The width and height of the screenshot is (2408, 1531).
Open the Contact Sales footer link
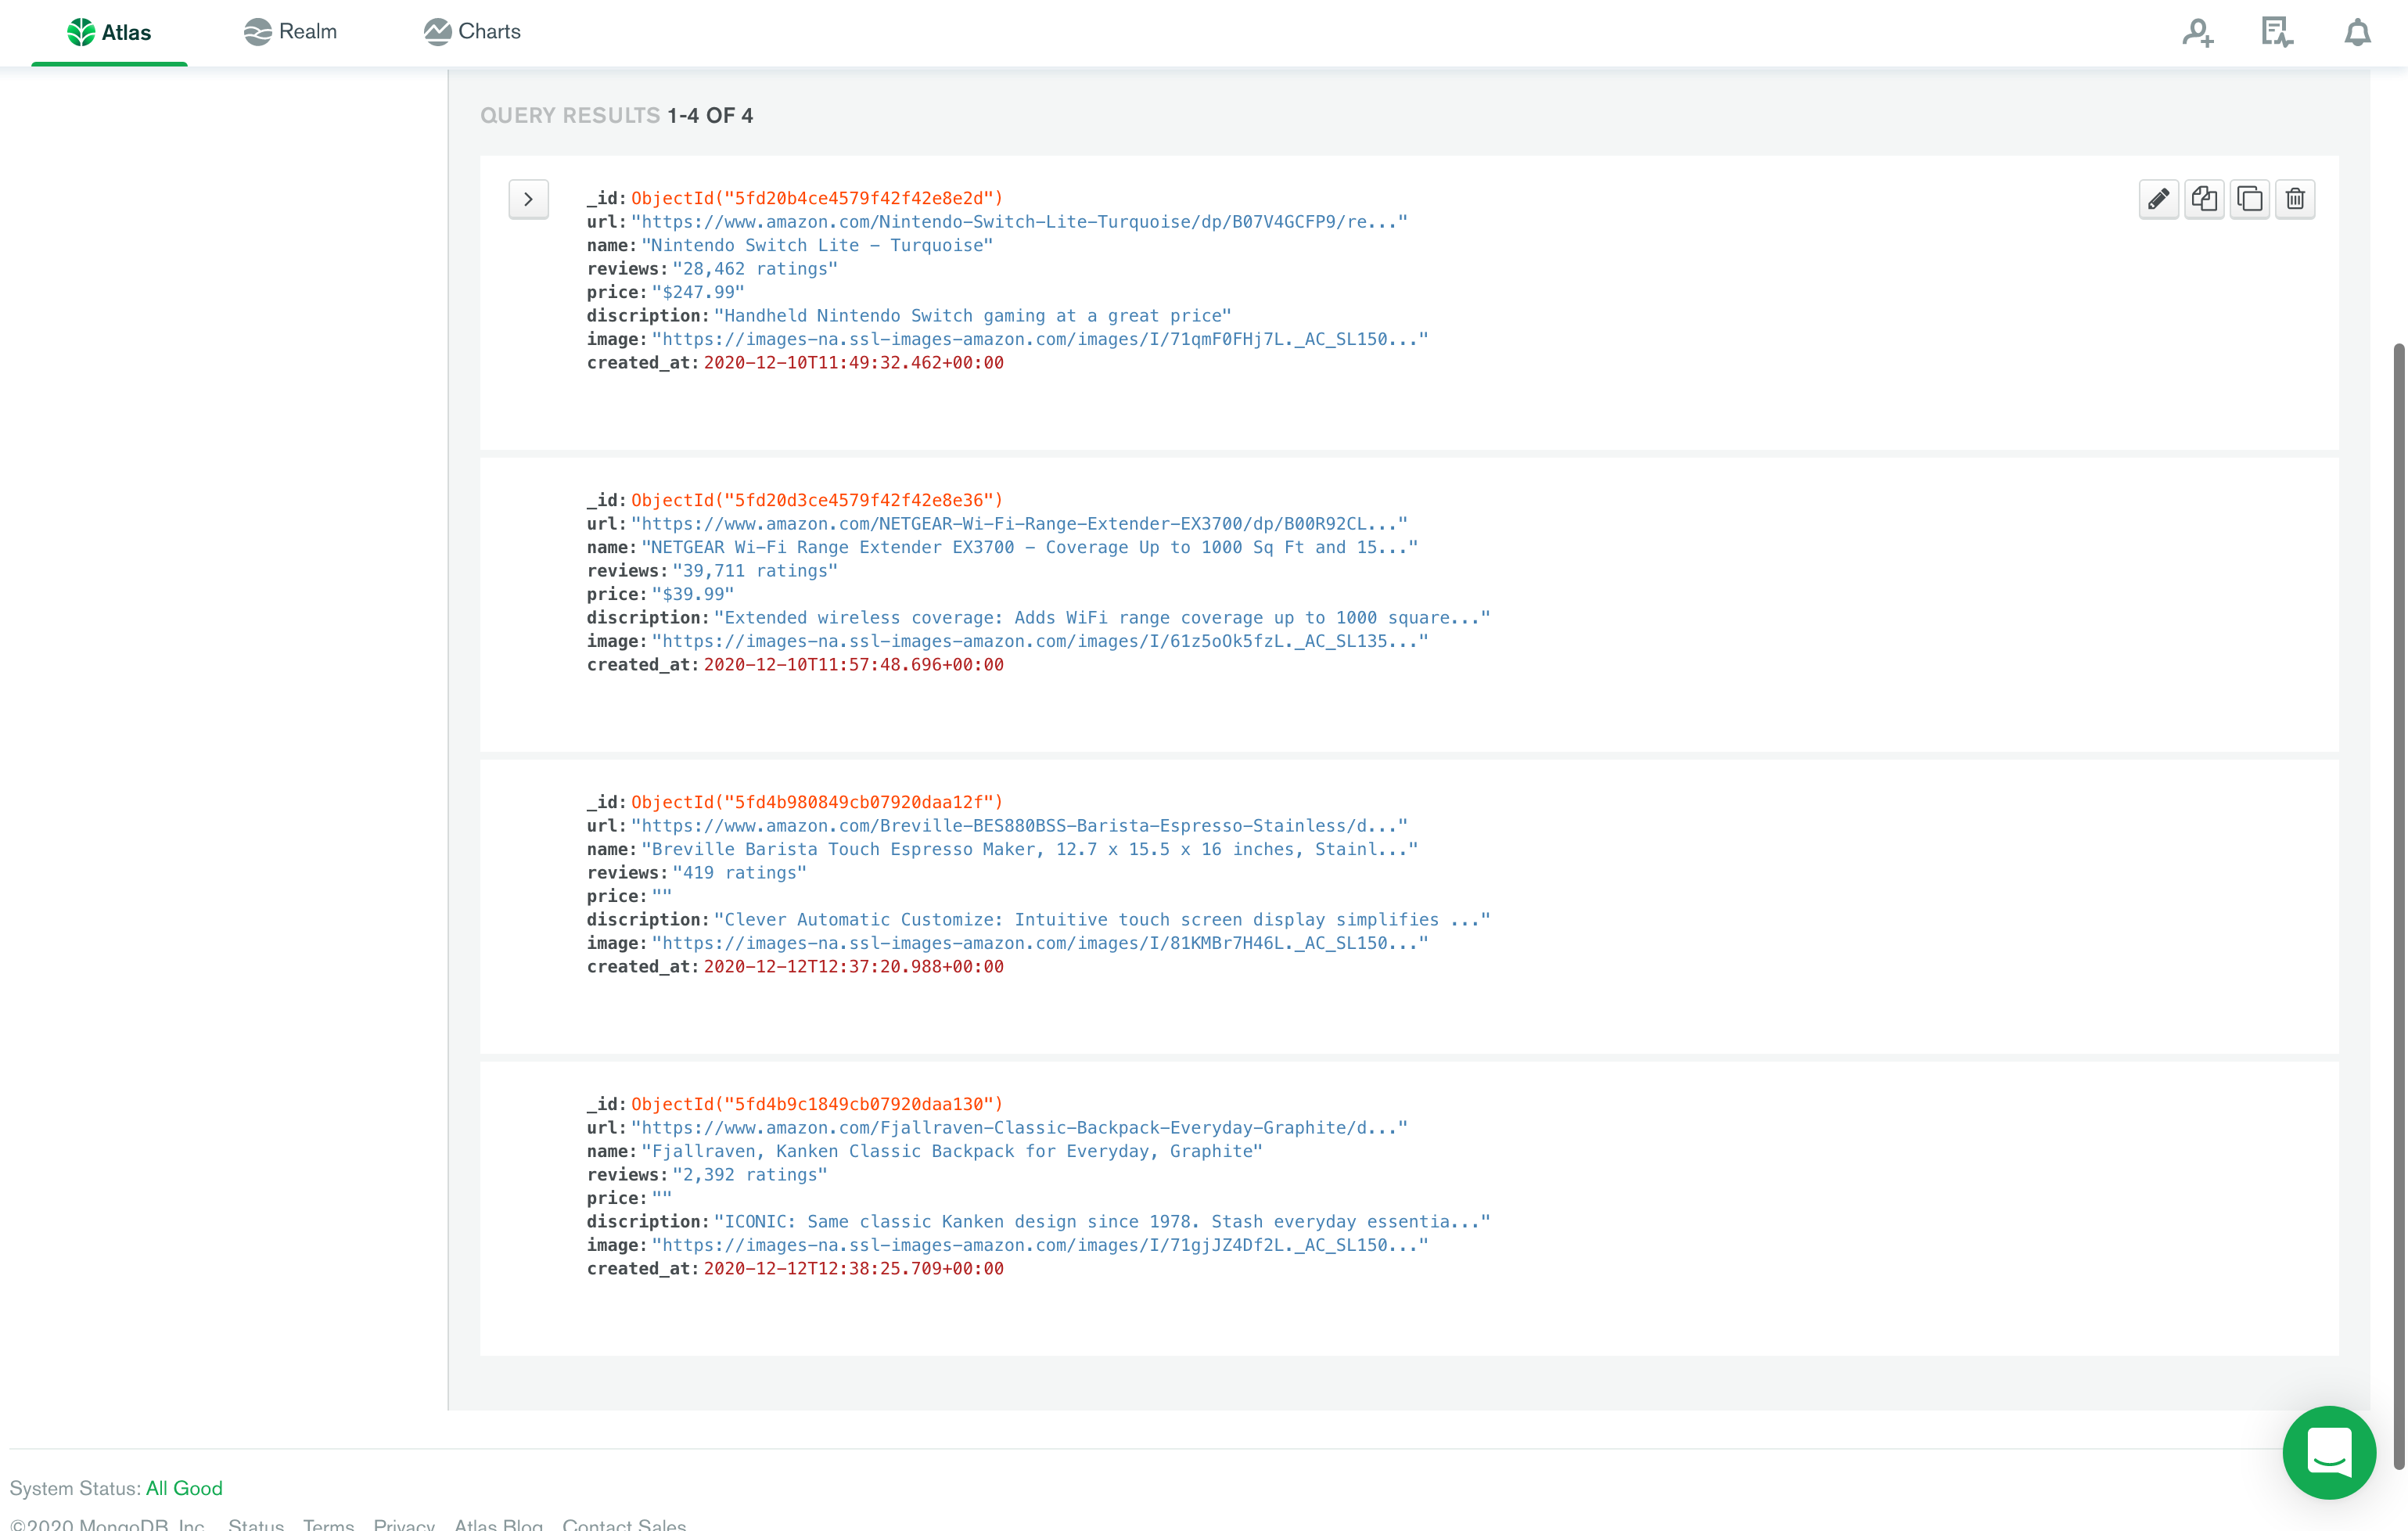[x=624, y=1523]
